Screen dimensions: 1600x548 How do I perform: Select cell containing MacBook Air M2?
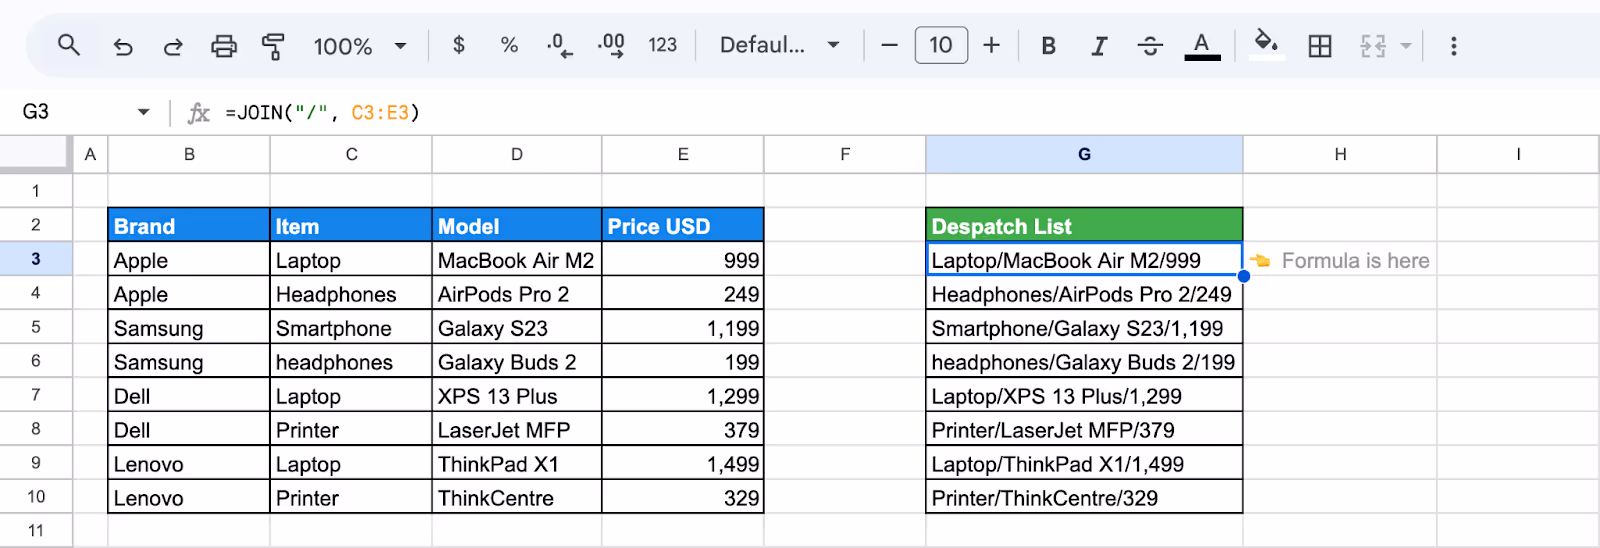click(x=517, y=260)
